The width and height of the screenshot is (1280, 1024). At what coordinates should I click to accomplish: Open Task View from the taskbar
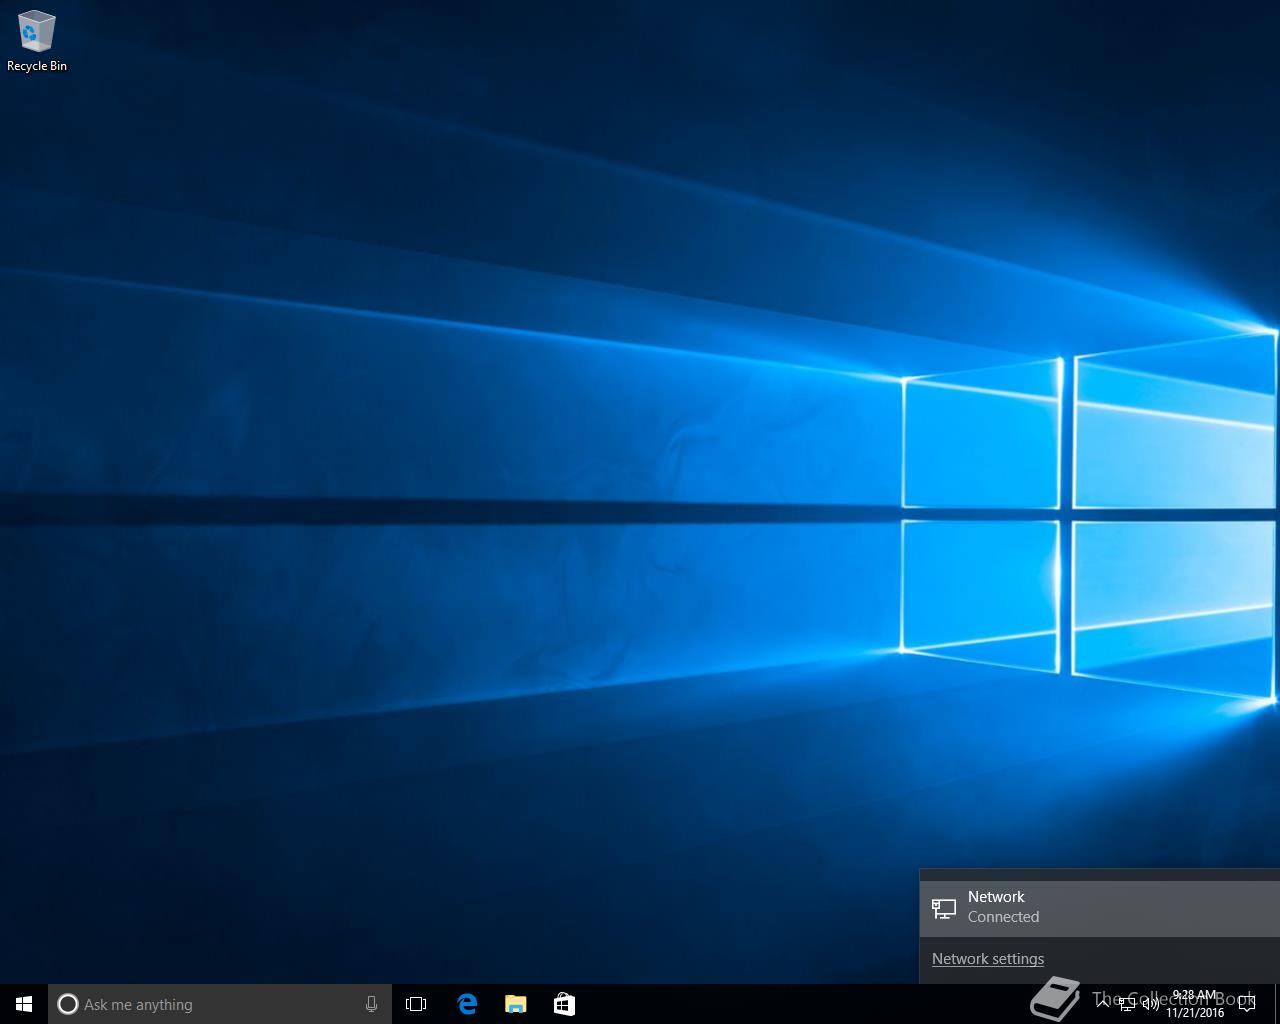[416, 1004]
